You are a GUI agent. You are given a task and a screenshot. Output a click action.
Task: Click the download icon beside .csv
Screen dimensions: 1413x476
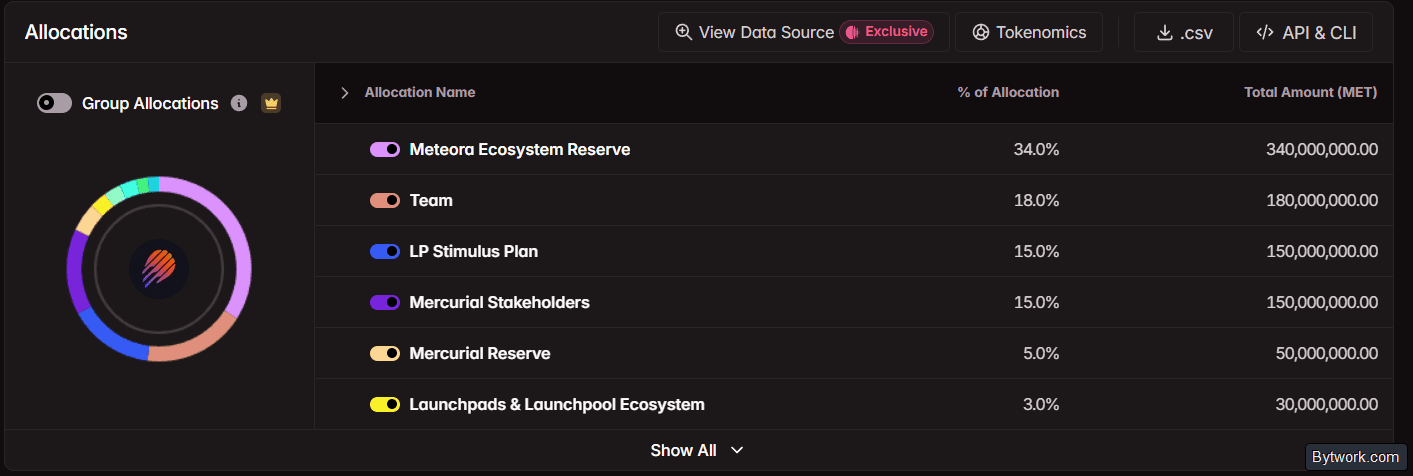coord(1164,32)
